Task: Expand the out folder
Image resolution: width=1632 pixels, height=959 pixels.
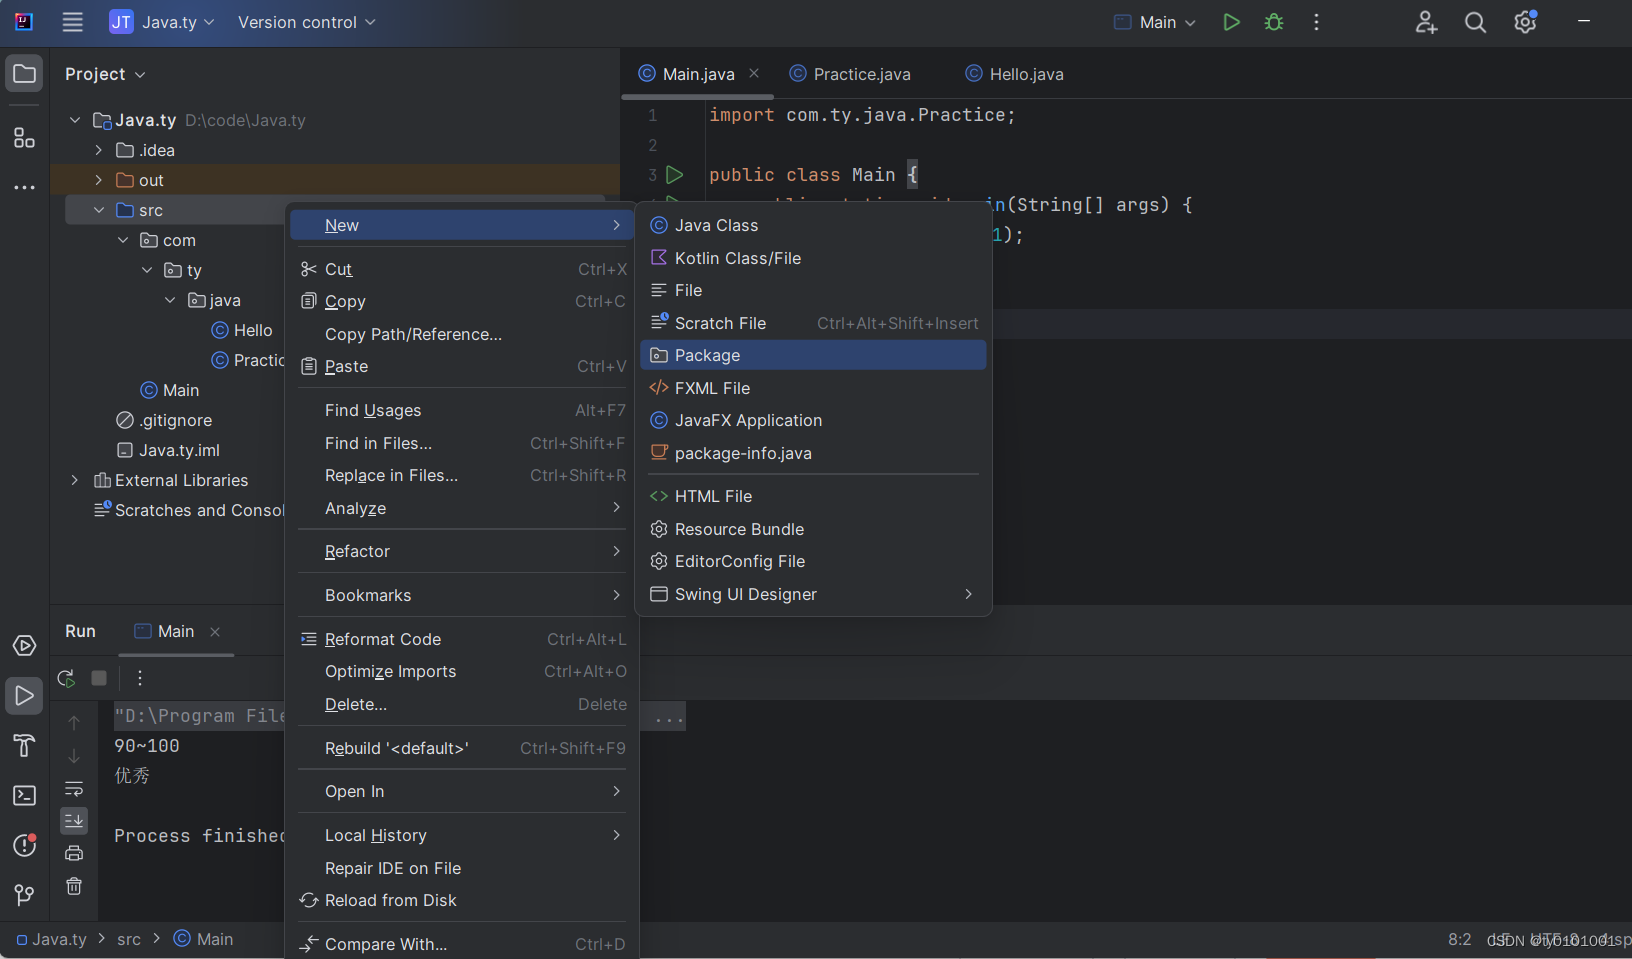Action: click(98, 180)
